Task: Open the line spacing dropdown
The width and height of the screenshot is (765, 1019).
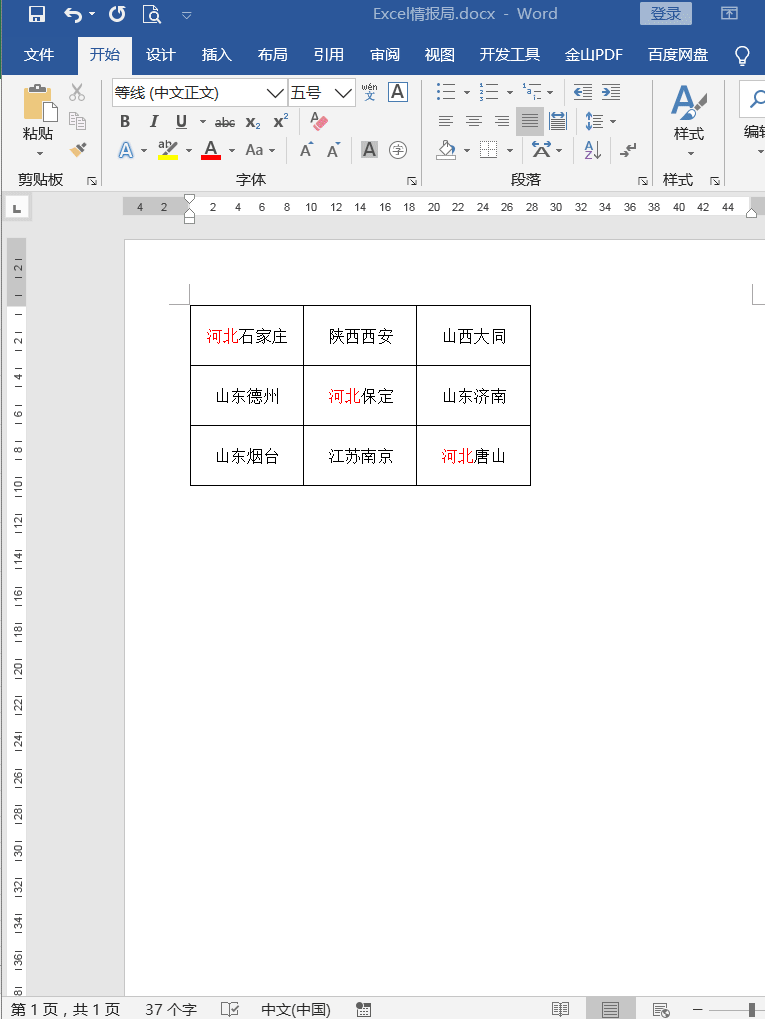Action: (x=601, y=121)
